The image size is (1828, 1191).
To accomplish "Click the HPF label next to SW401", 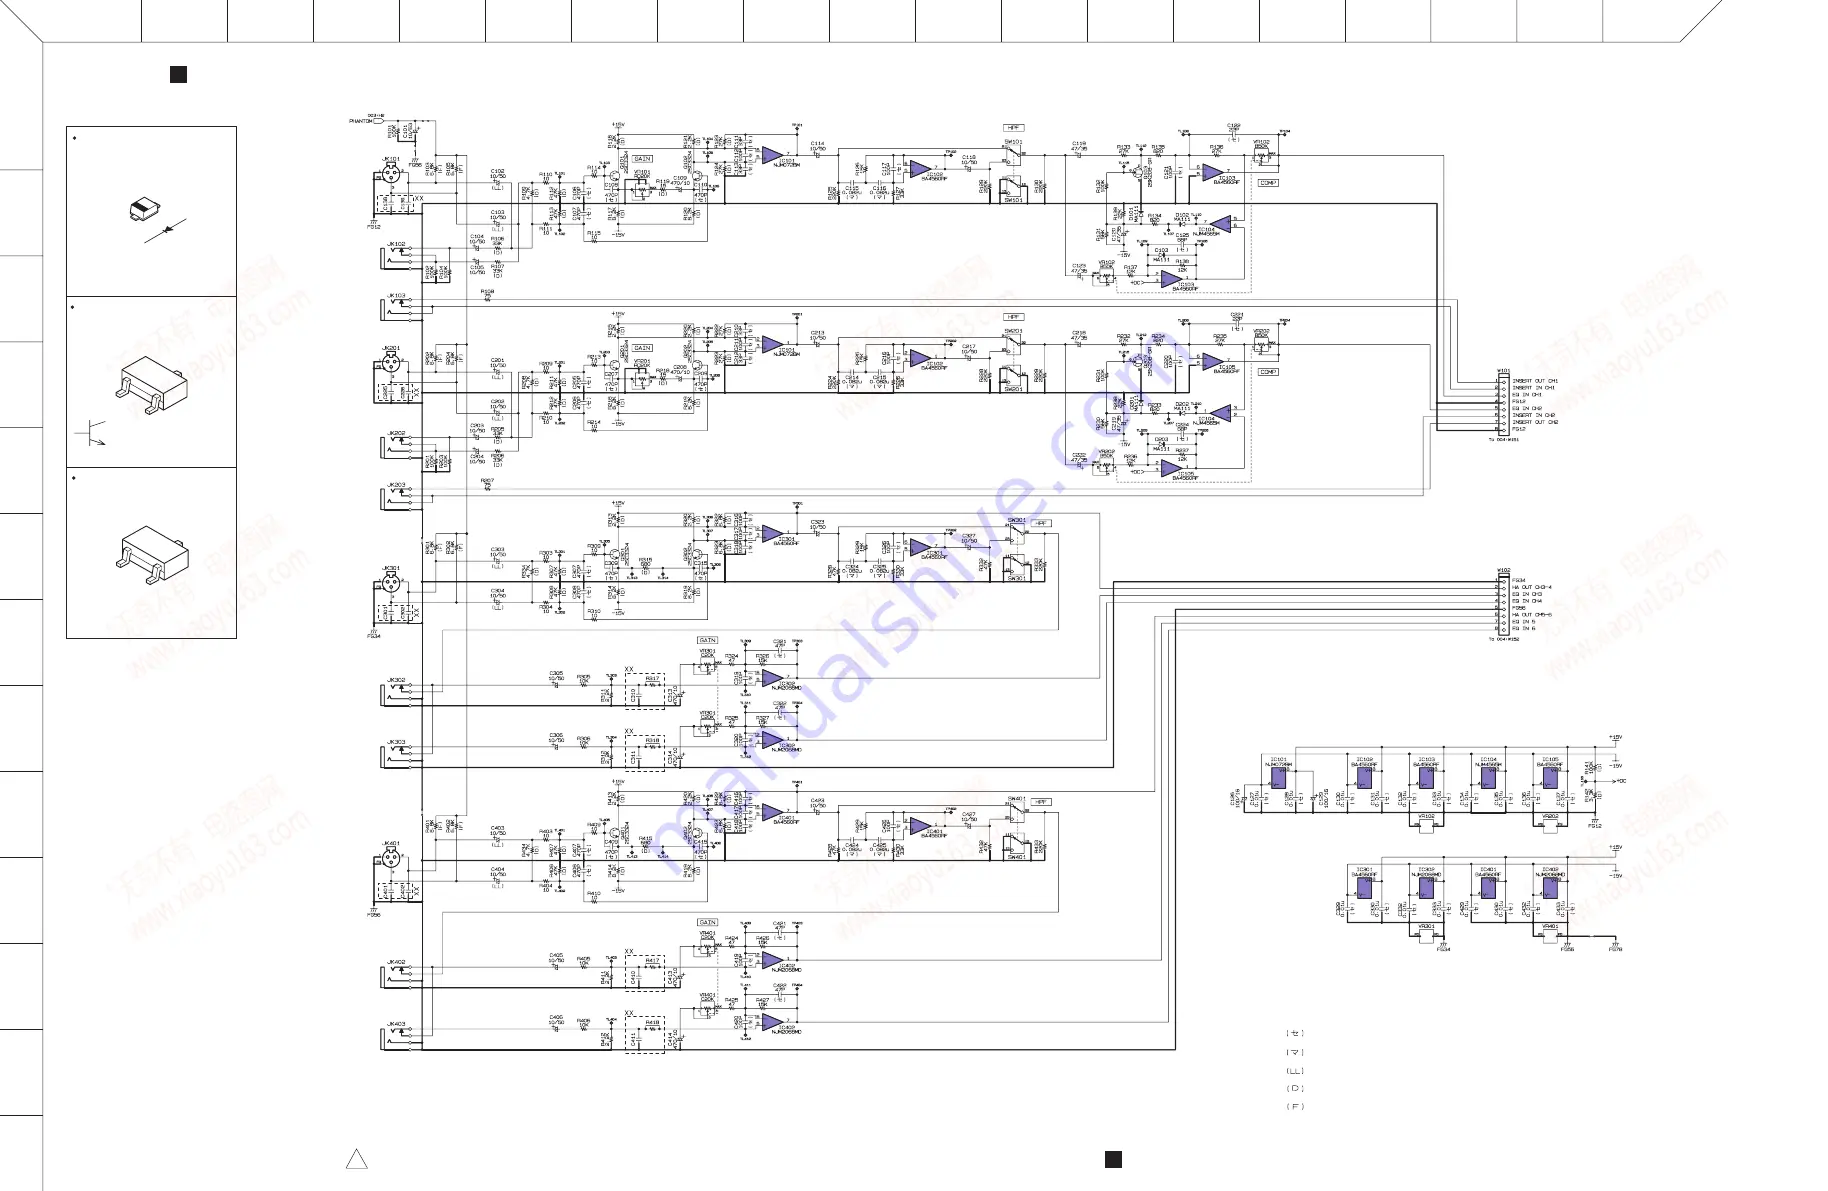I will click(1041, 802).
